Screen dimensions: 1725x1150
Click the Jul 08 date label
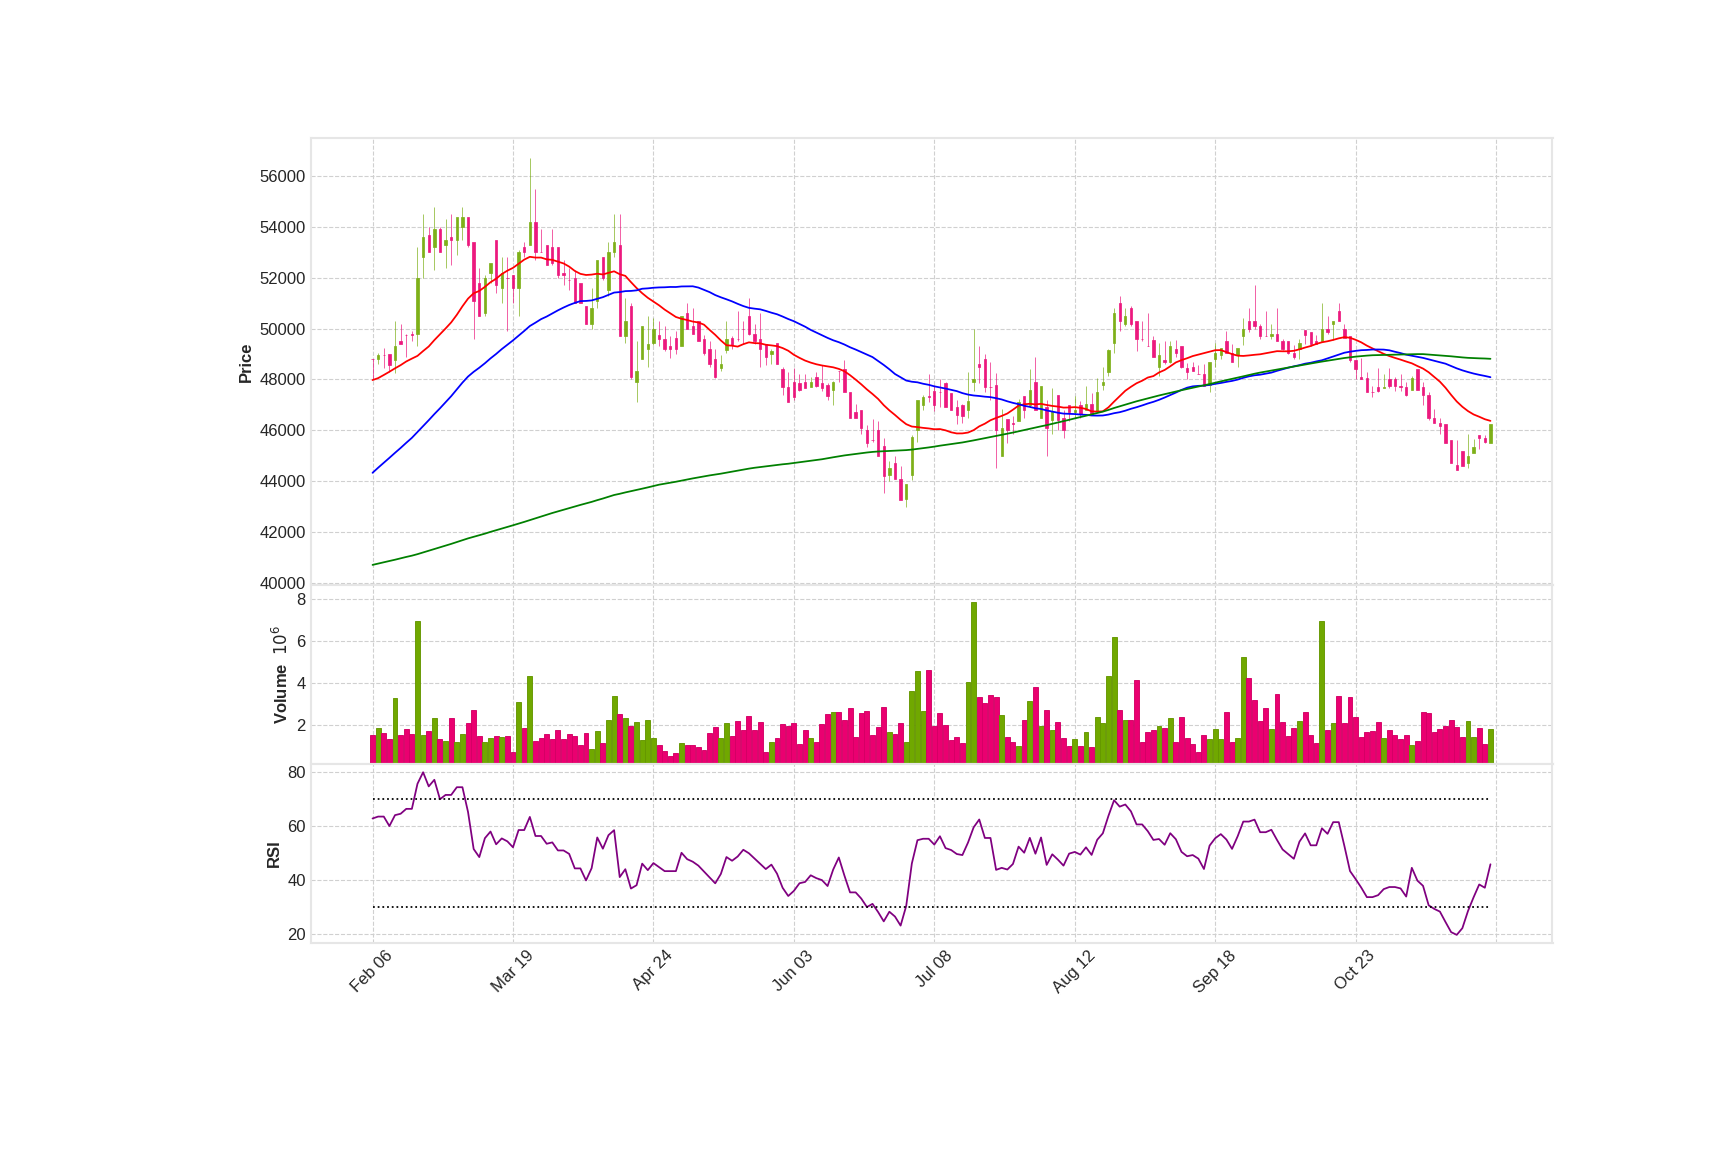(x=933, y=970)
